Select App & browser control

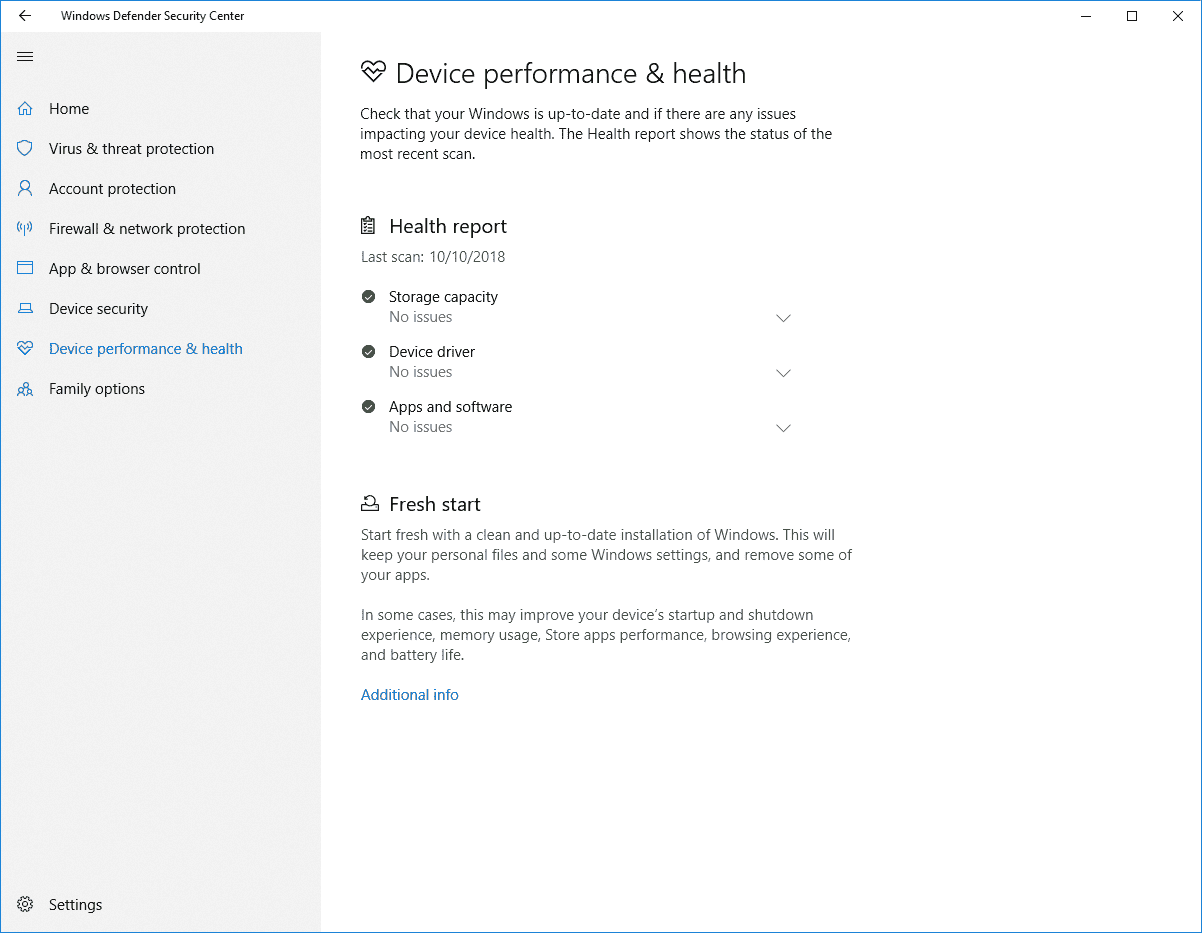(x=125, y=269)
